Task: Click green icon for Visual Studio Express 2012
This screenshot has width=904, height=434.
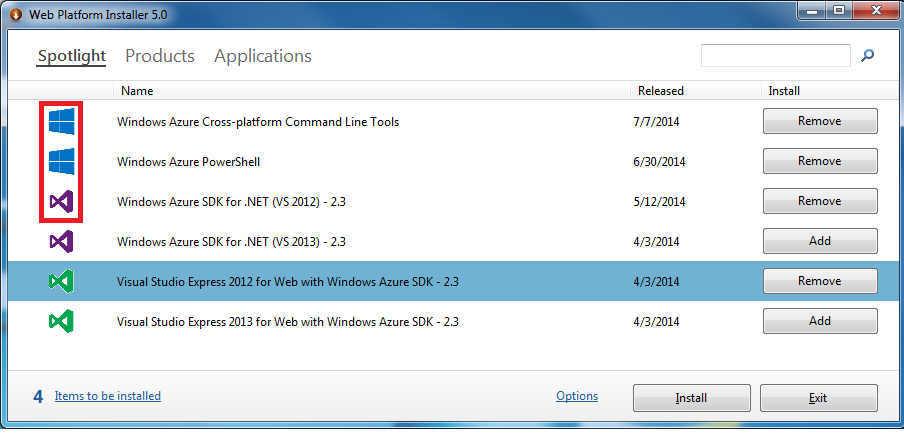Action: pos(61,281)
